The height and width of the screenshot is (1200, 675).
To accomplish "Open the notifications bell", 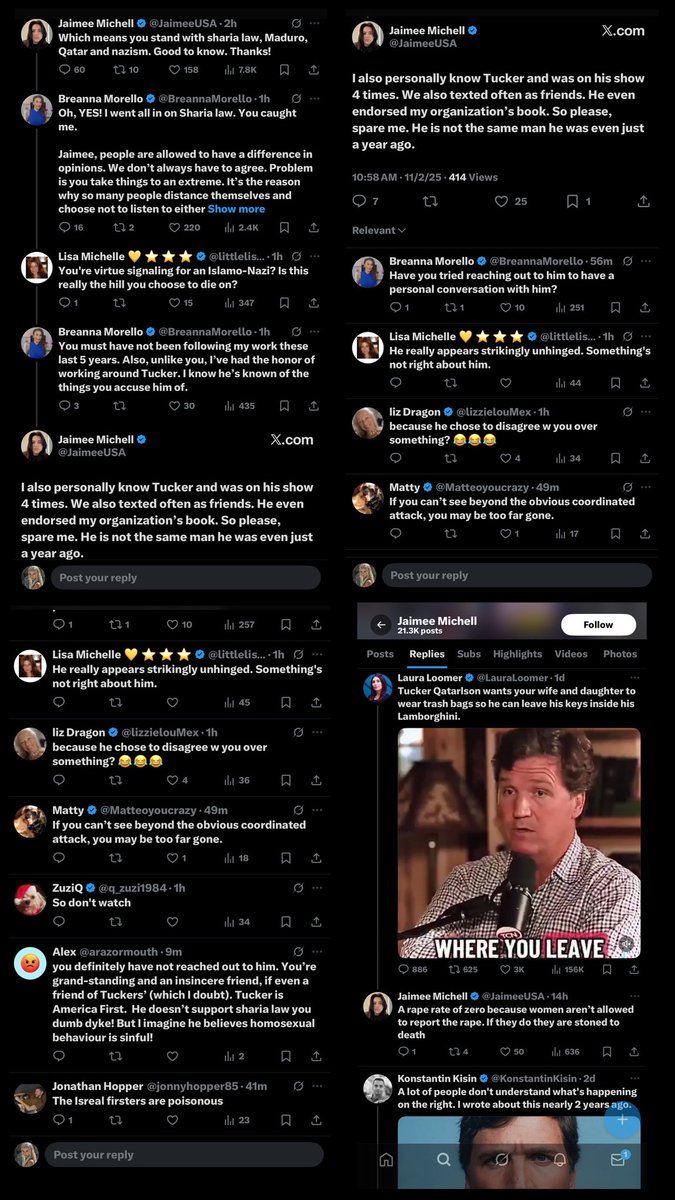I will point(561,1160).
